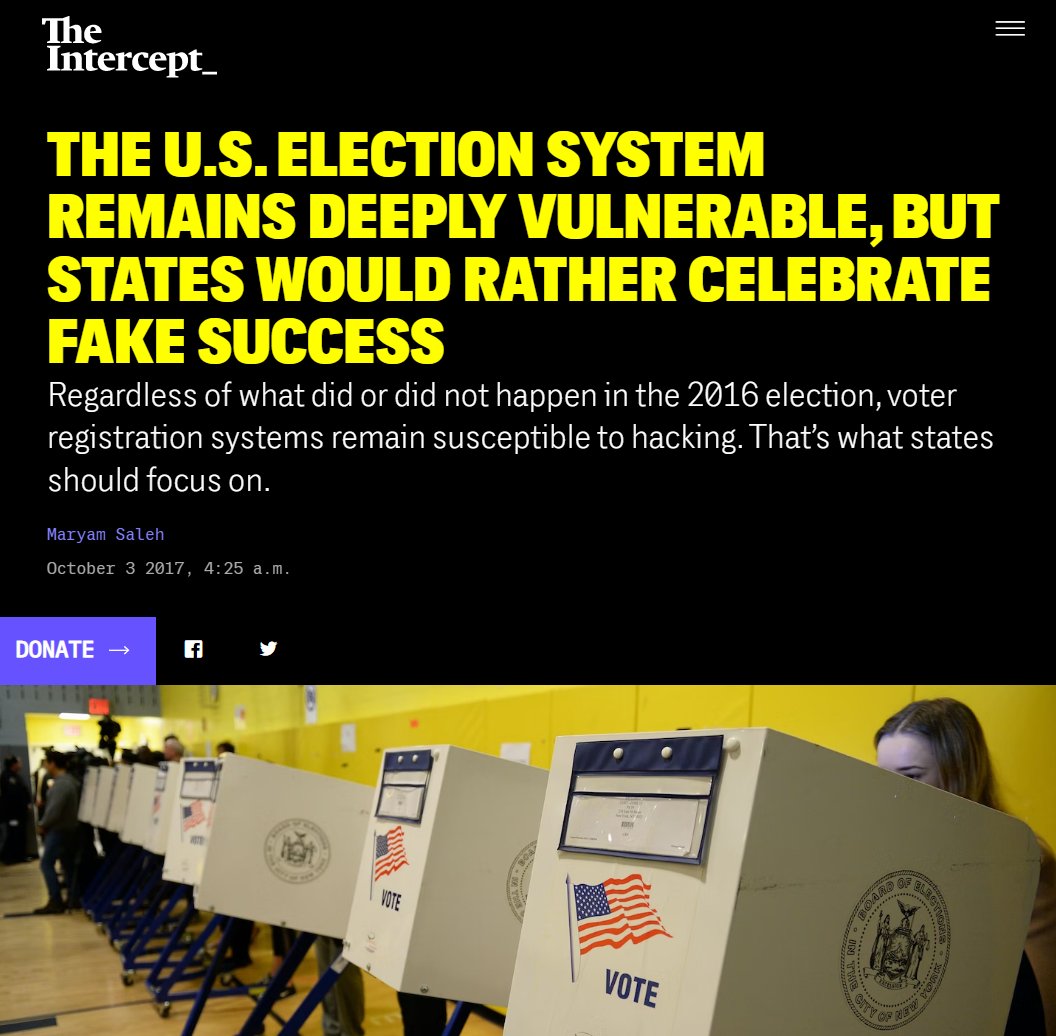Click the yellow article headline
Screen dimensions: 1056x1036
523,247
